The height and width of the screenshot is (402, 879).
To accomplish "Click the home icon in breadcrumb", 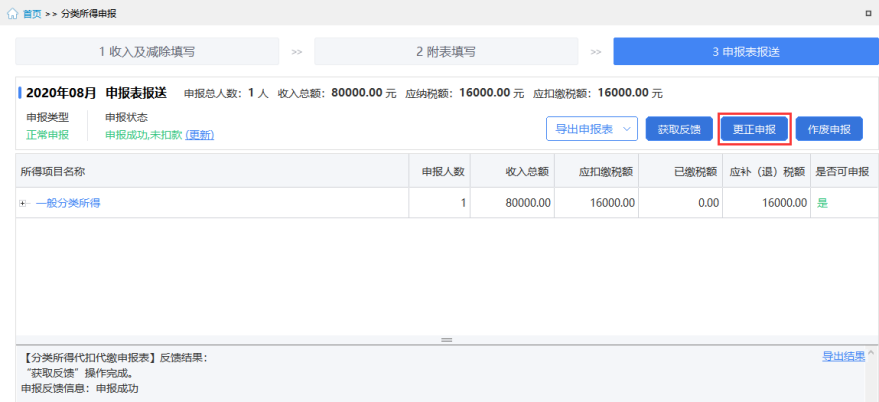I will pos(12,14).
